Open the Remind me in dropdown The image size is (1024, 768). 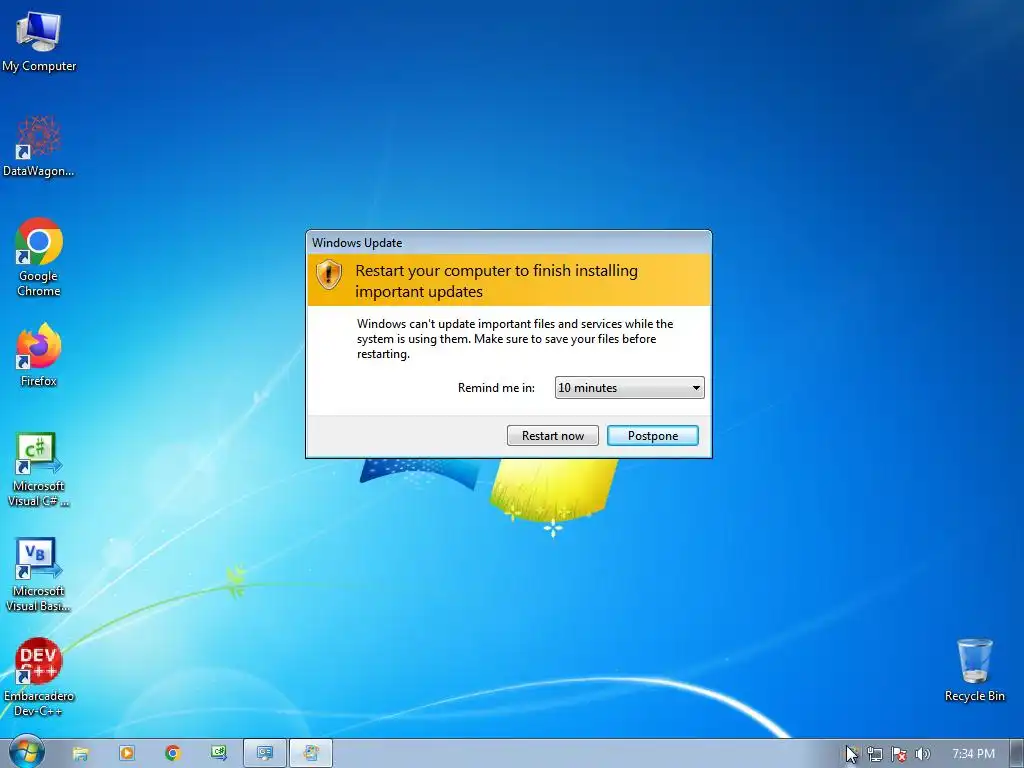coord(629,387)
